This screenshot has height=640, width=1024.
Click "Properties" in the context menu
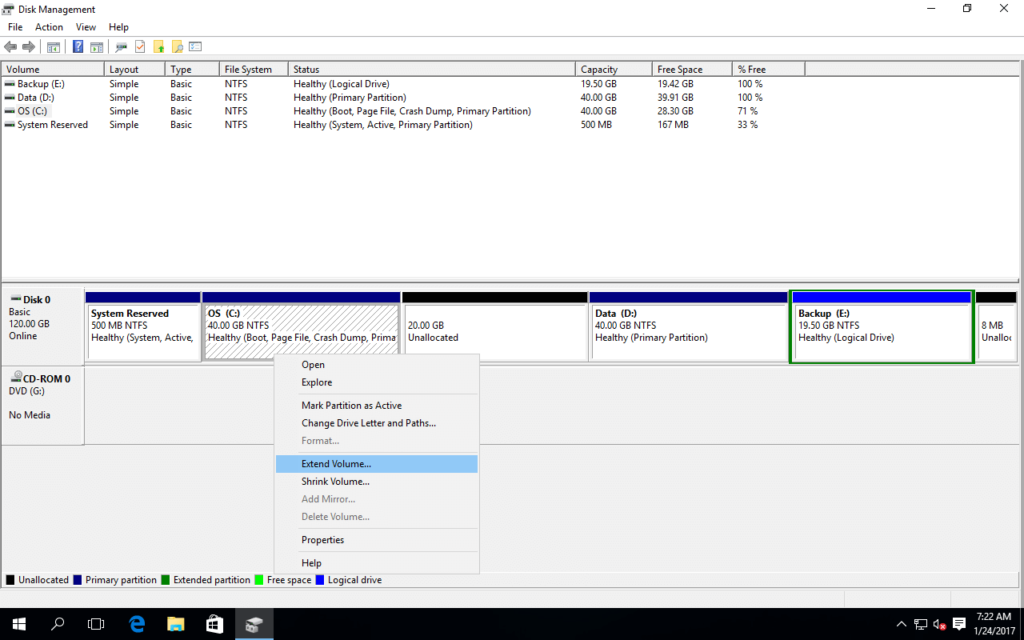(x=322, y=539)
